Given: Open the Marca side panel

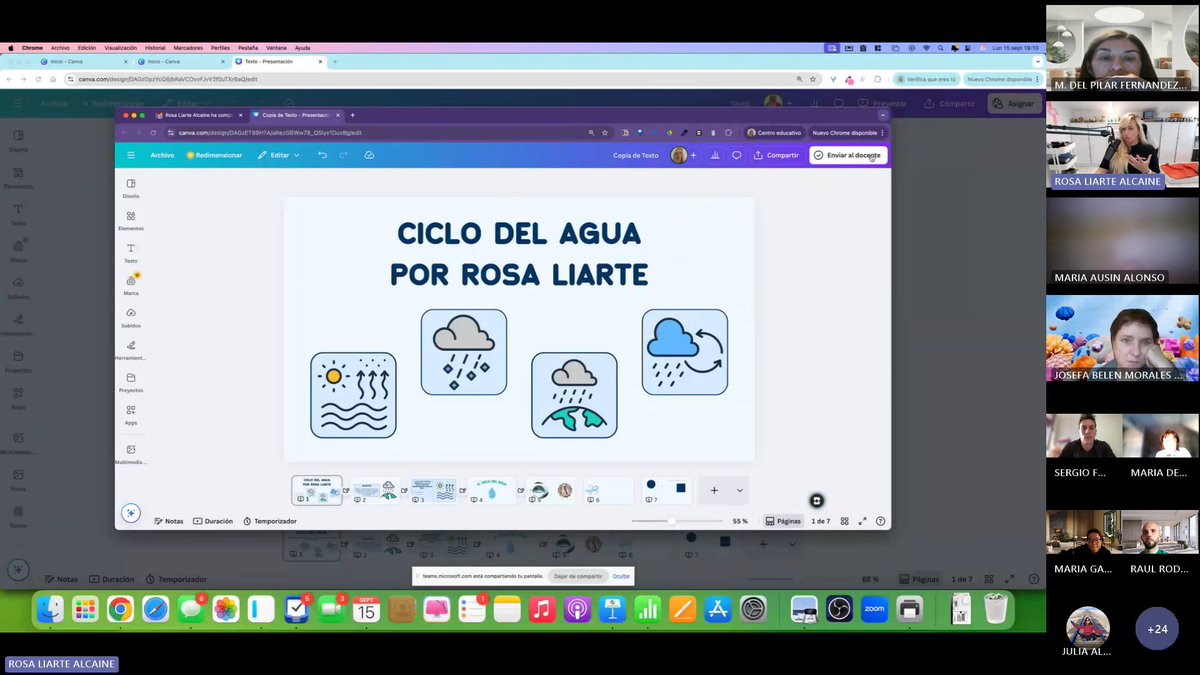Looking at the screenshot, I should 131,285.
